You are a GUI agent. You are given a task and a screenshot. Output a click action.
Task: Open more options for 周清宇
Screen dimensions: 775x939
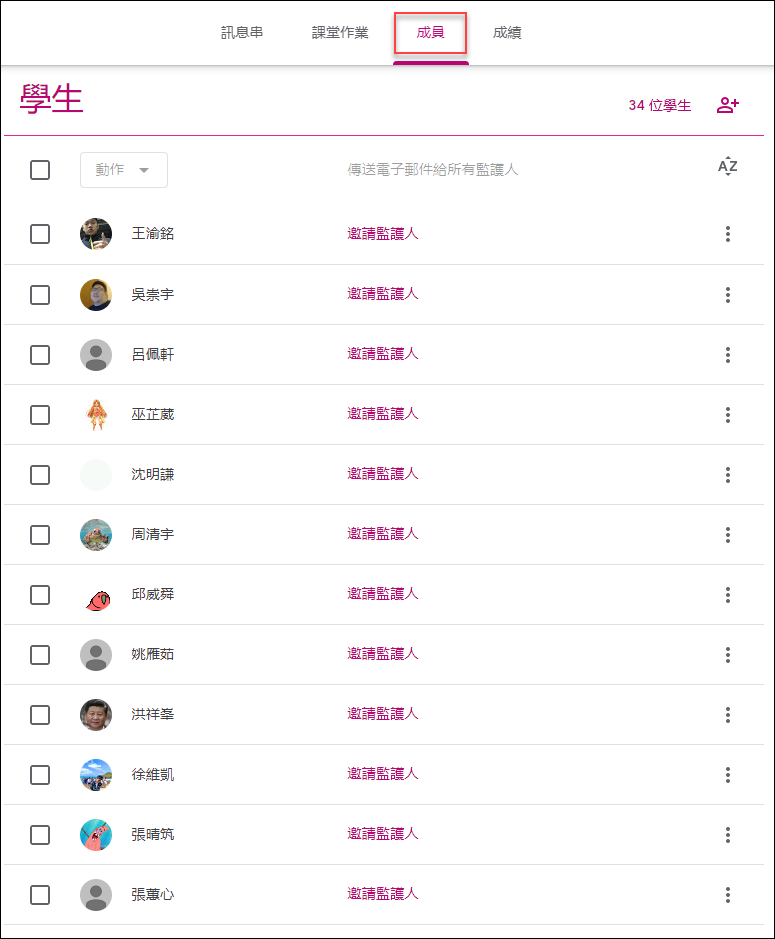click(728, 535)
